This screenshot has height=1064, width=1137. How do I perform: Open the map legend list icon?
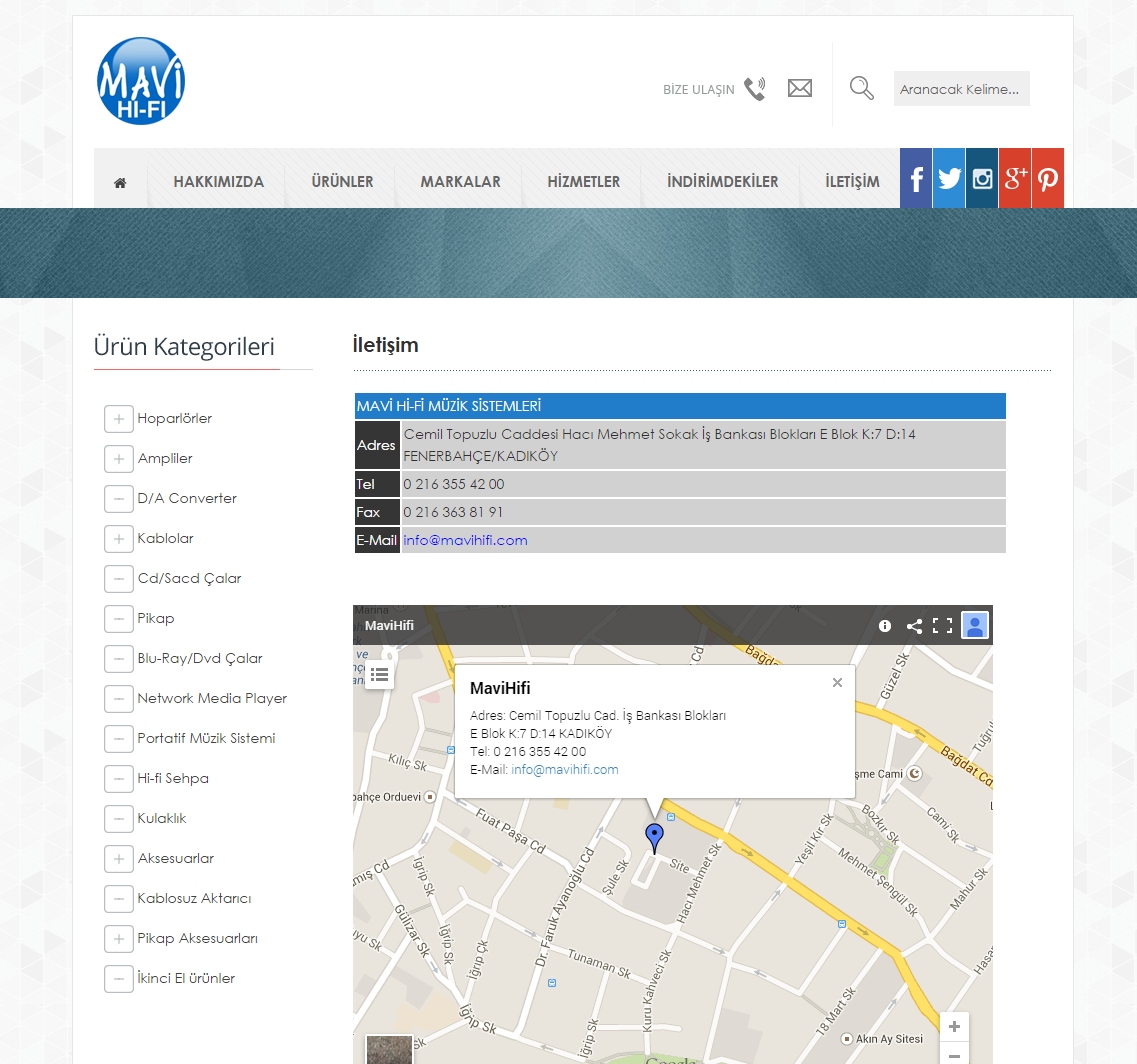click(x=380, y=675)
